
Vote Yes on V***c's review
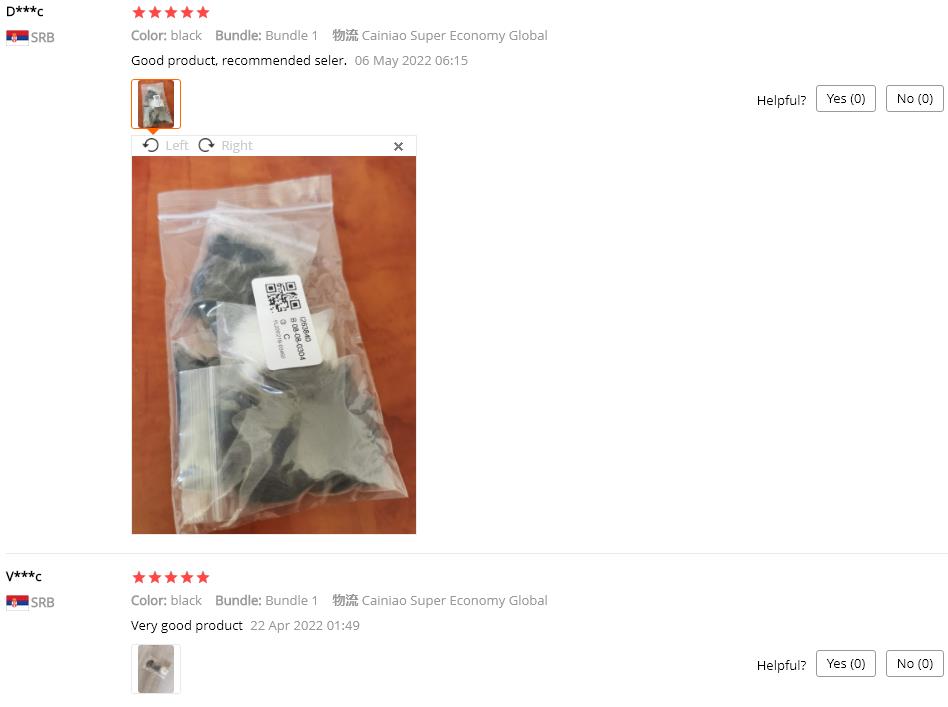846,663
